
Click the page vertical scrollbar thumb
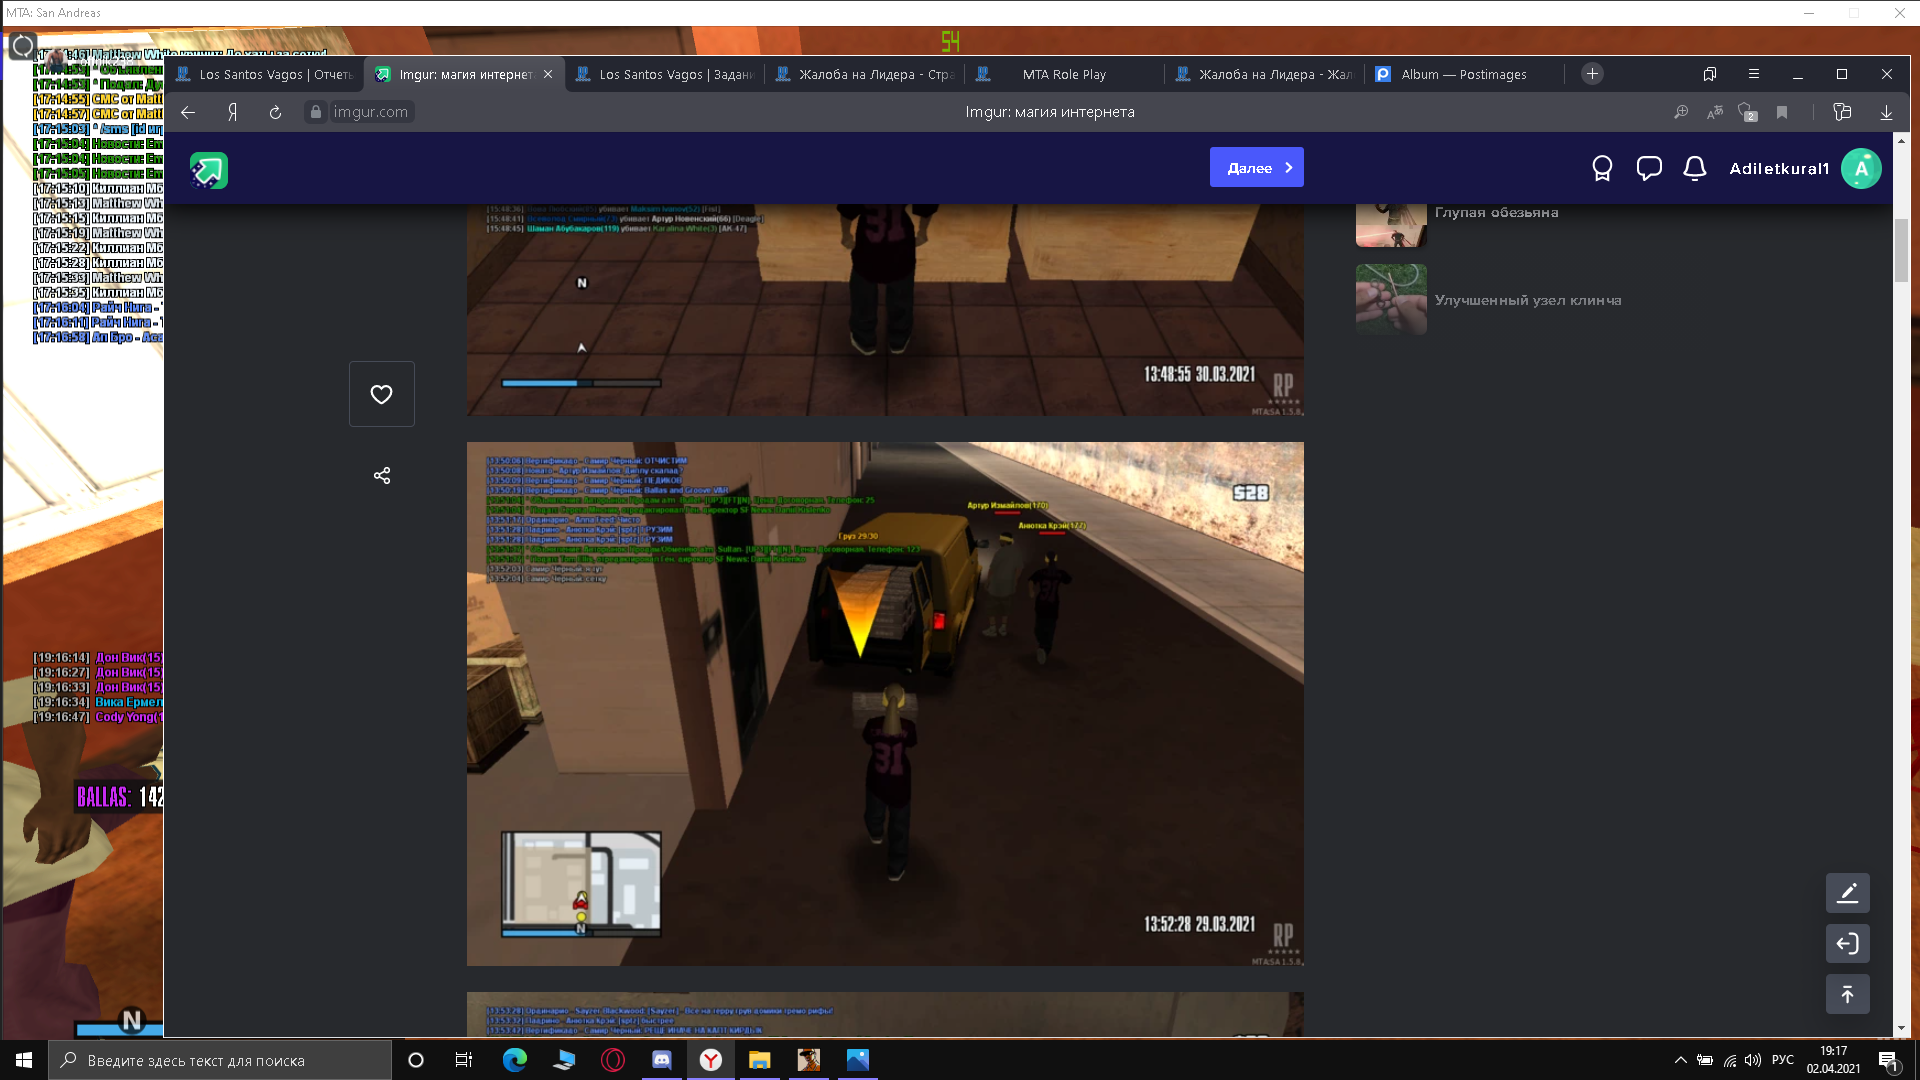(1901, 249)
